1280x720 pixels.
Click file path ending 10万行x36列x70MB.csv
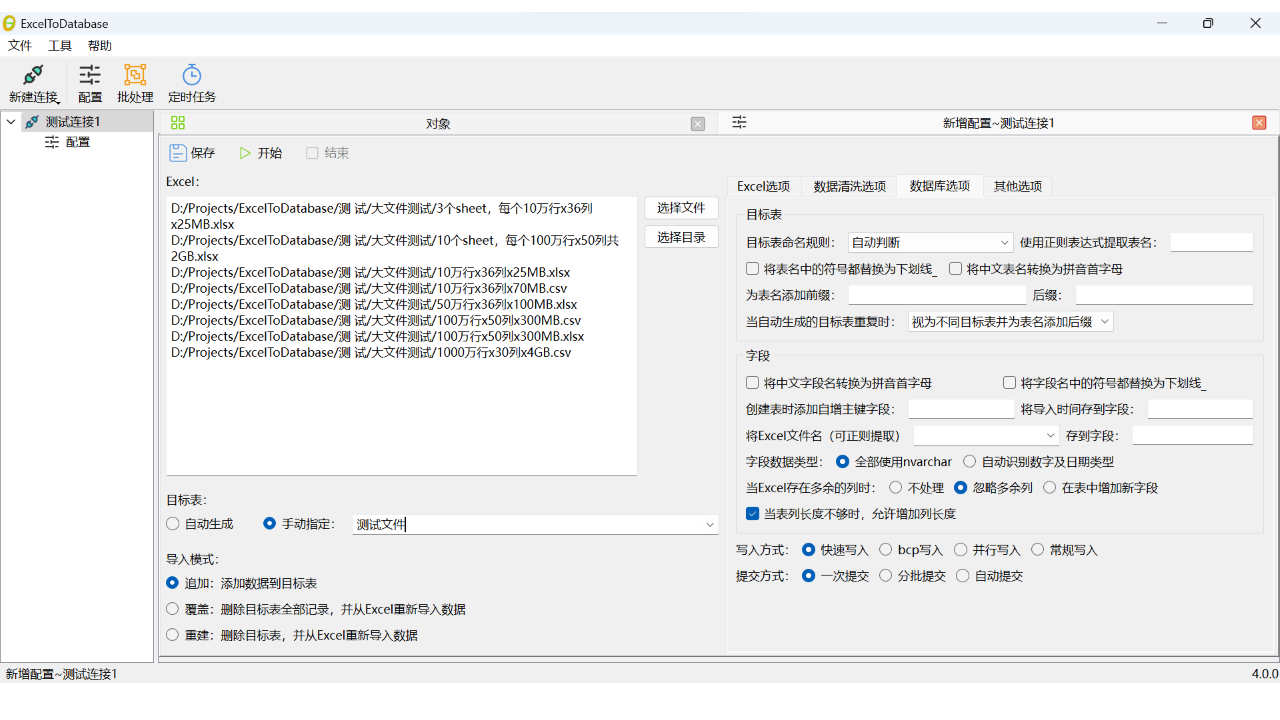369,289
